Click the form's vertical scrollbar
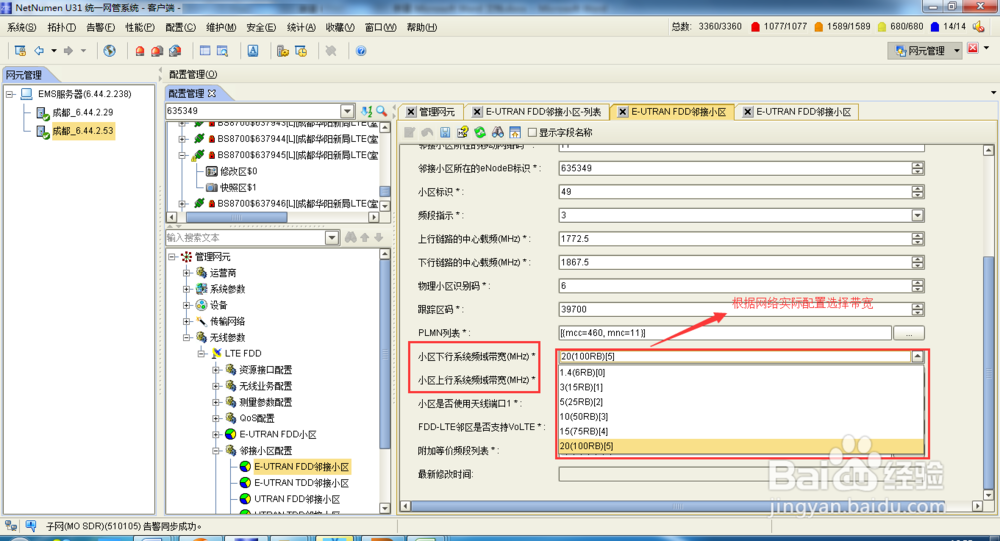1000x541 pixels. [x=988, y=322]
